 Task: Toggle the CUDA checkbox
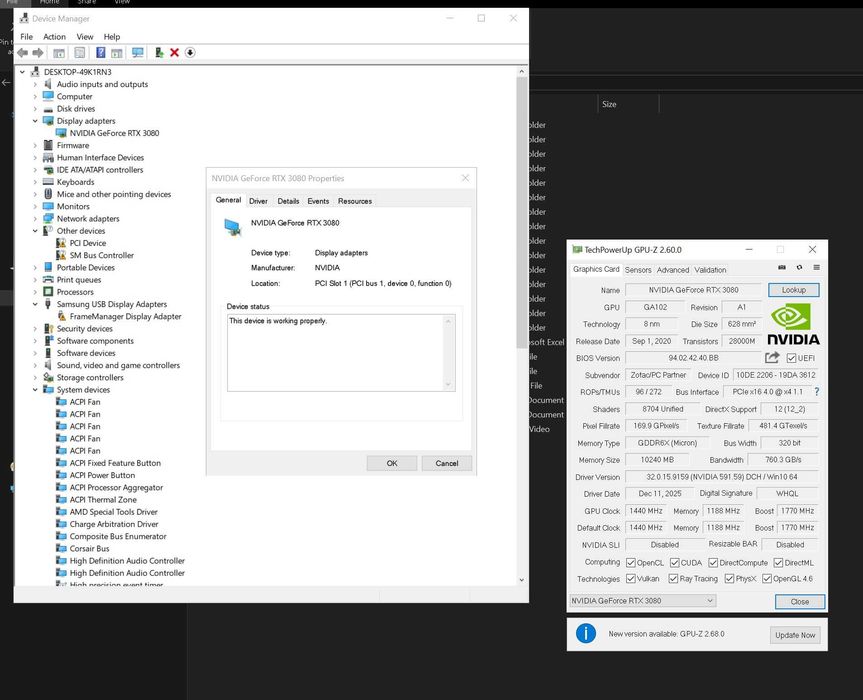[675, 562]
